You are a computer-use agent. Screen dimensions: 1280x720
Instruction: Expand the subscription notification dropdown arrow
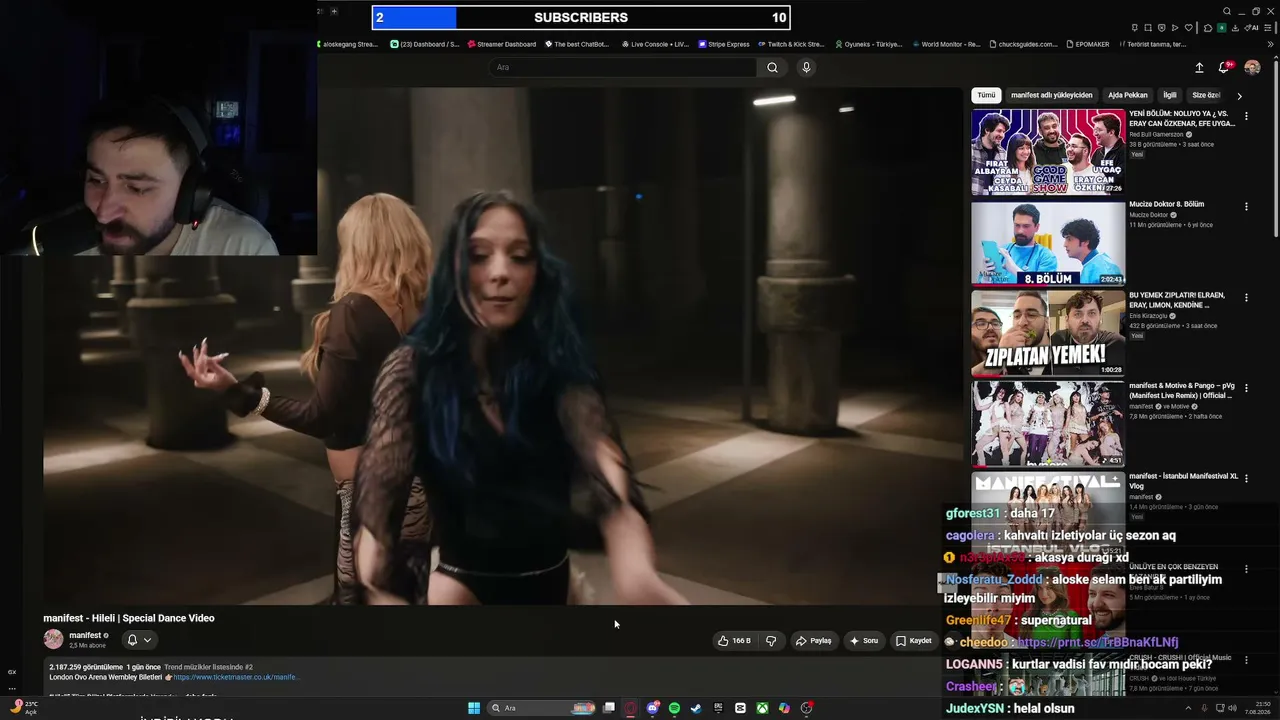(x=147, y=640)
